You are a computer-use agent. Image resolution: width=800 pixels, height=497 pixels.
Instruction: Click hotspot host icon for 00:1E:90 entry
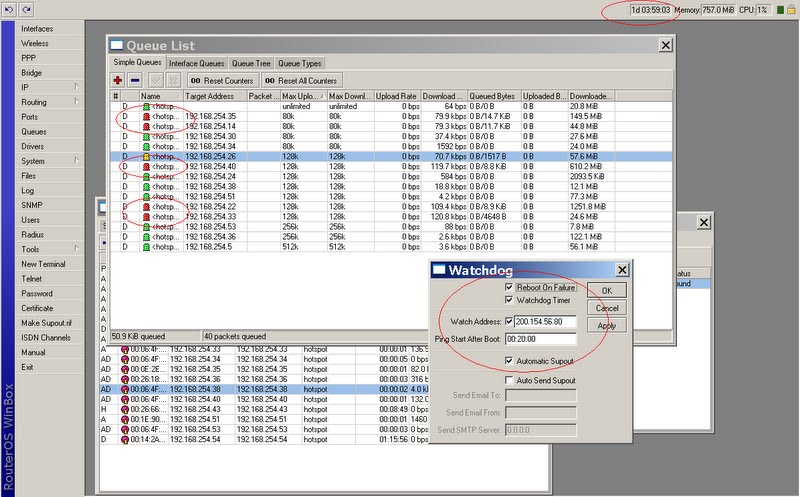[x=124, y=419]
